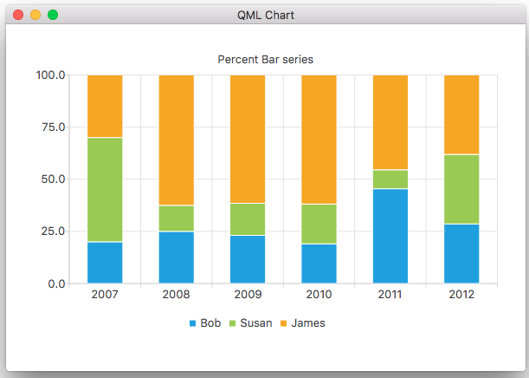The height and width of the screenshot is (378, 530).
Task: Click Bob's blue segment for 2009
Action: click(x=248, y=259)
